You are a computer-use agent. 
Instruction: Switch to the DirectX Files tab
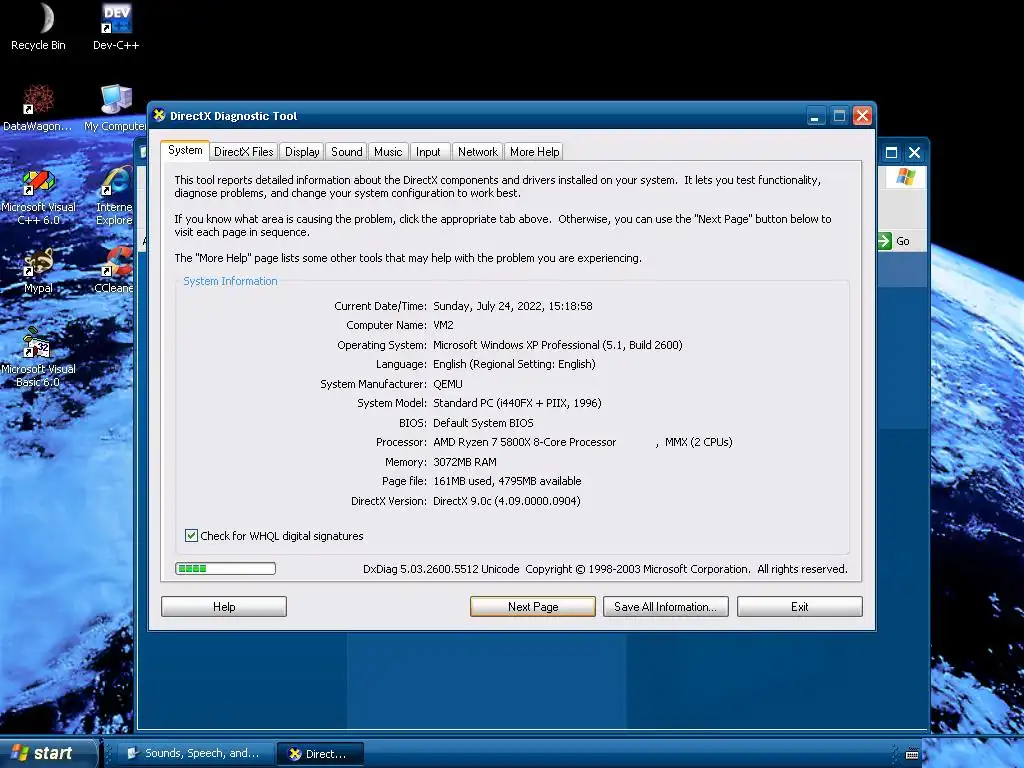tap(244, 152)
